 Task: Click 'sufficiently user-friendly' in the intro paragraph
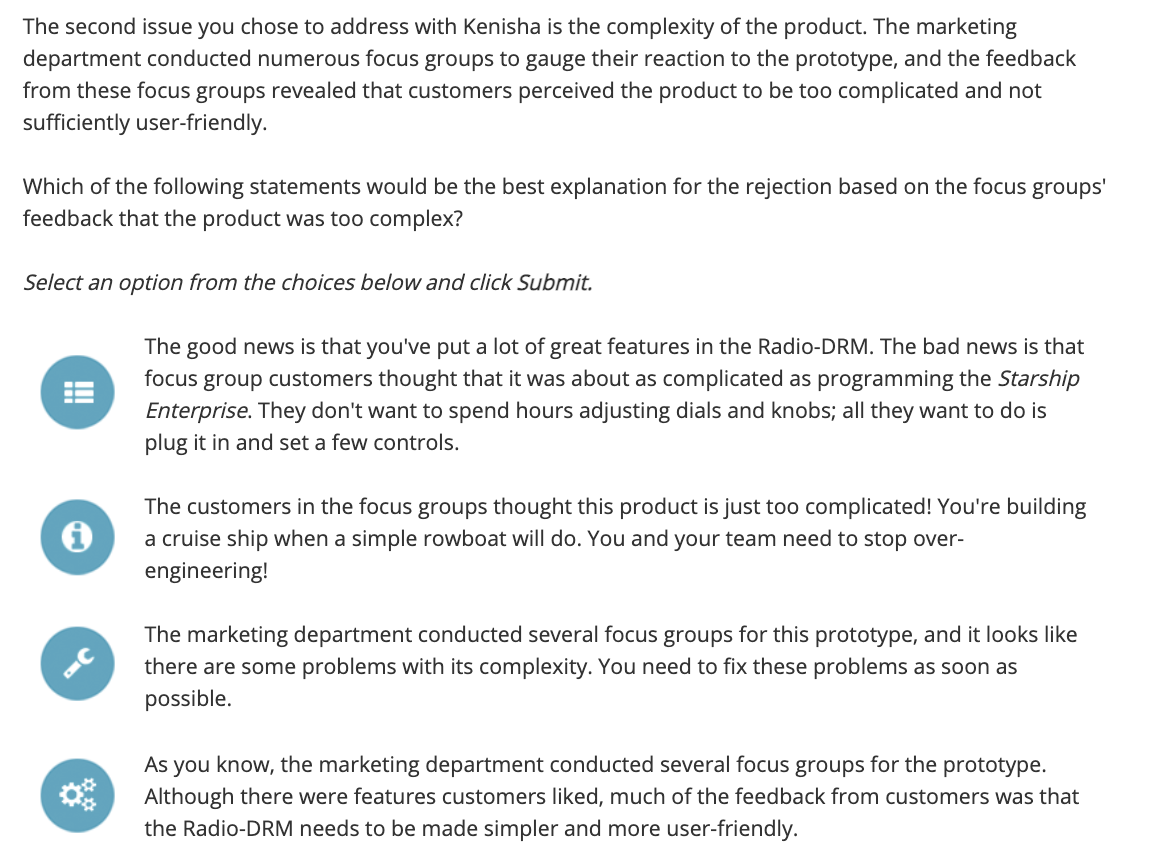[x=145, y=123]
